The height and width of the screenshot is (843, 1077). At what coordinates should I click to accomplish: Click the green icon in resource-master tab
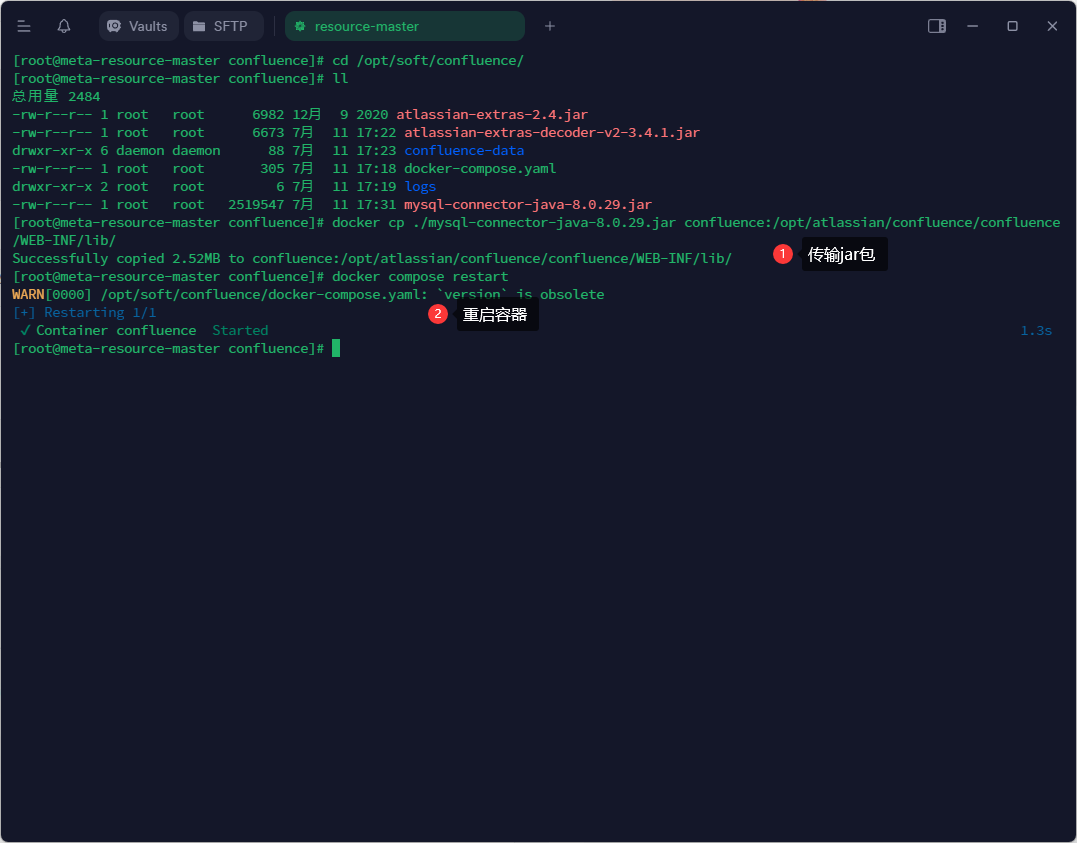pyautogui.click(x=300, y=26)
